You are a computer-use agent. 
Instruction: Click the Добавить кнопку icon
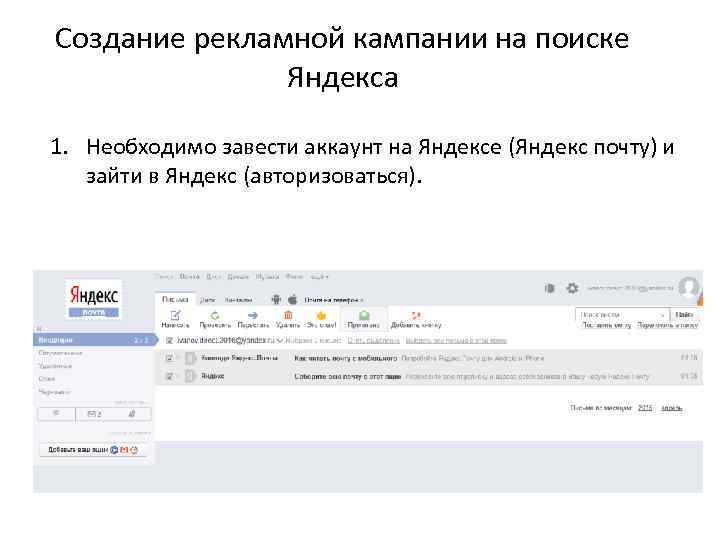[416, 315]
